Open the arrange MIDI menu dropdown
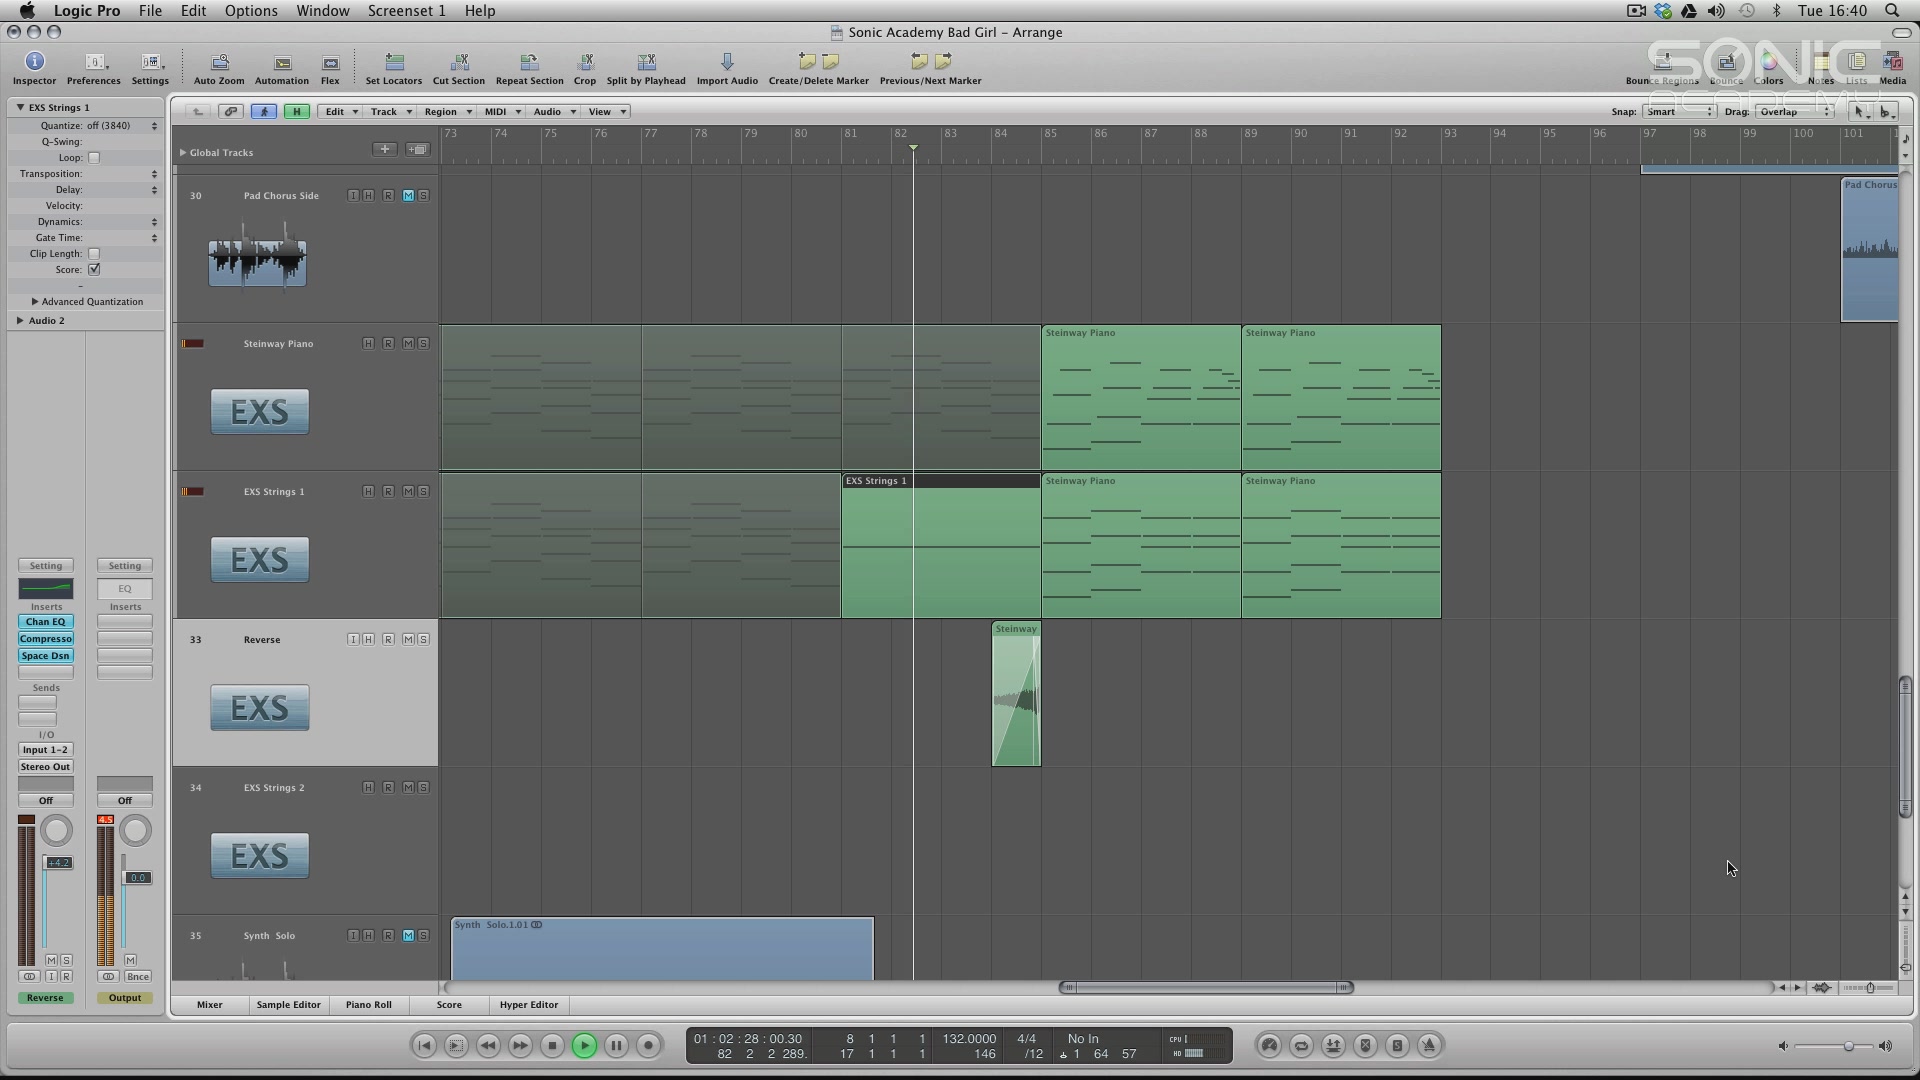 point(502,112)
